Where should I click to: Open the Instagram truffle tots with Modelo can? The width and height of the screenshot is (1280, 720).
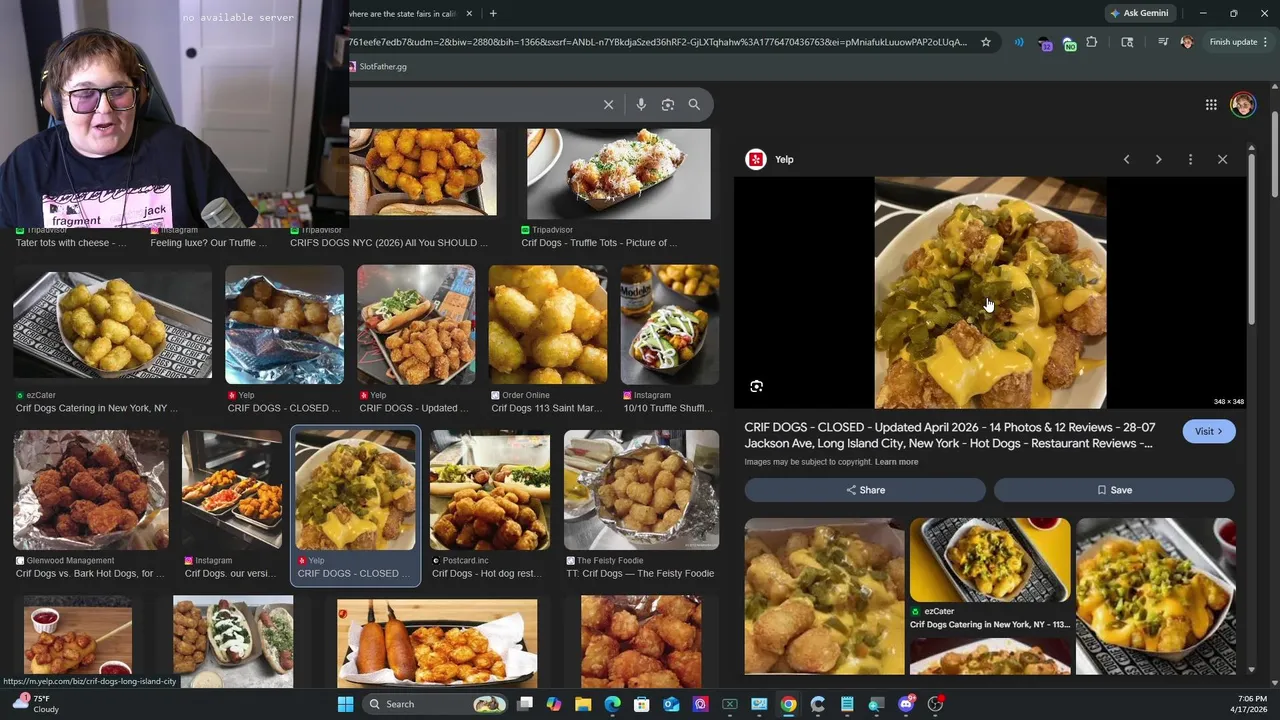click(x=670, y=325)
